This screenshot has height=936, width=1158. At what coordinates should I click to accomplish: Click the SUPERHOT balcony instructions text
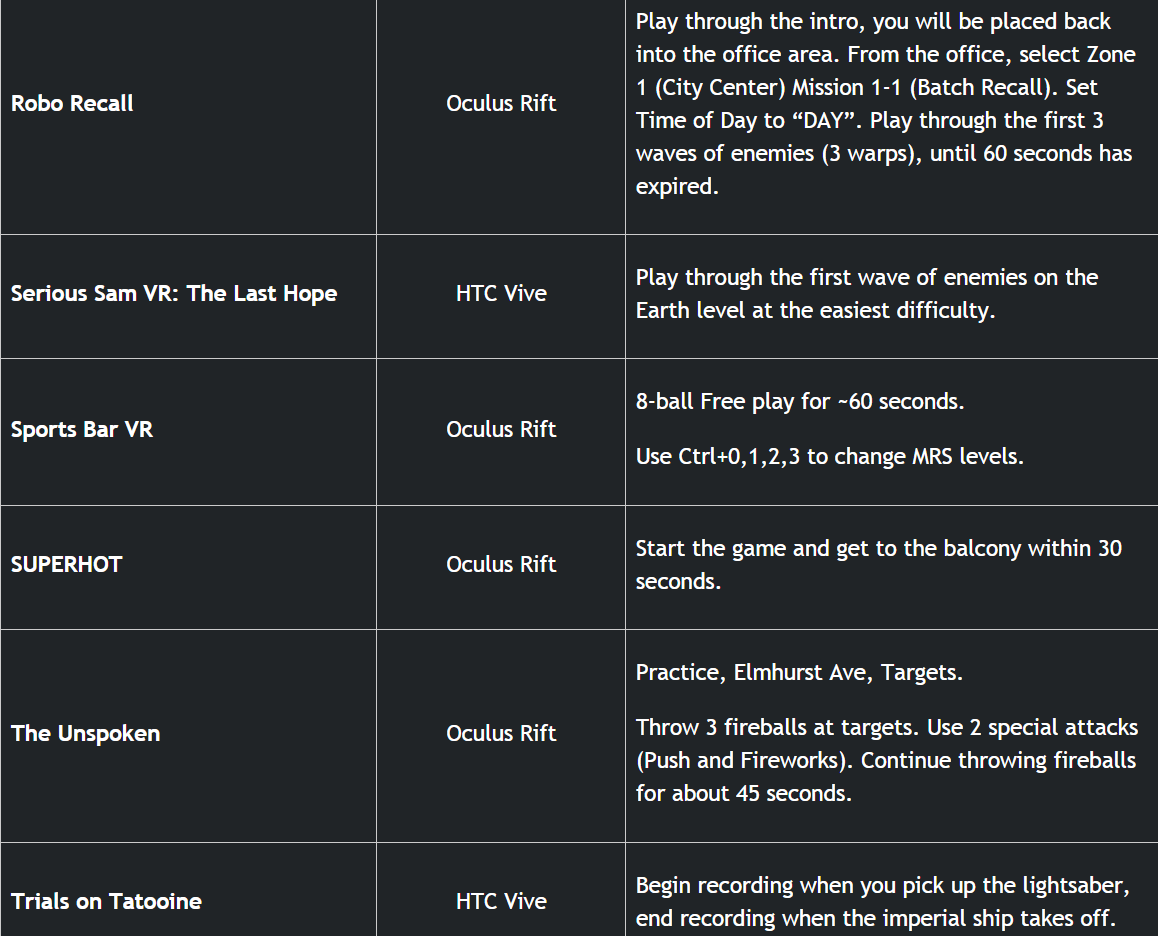[x=878, y=565]
